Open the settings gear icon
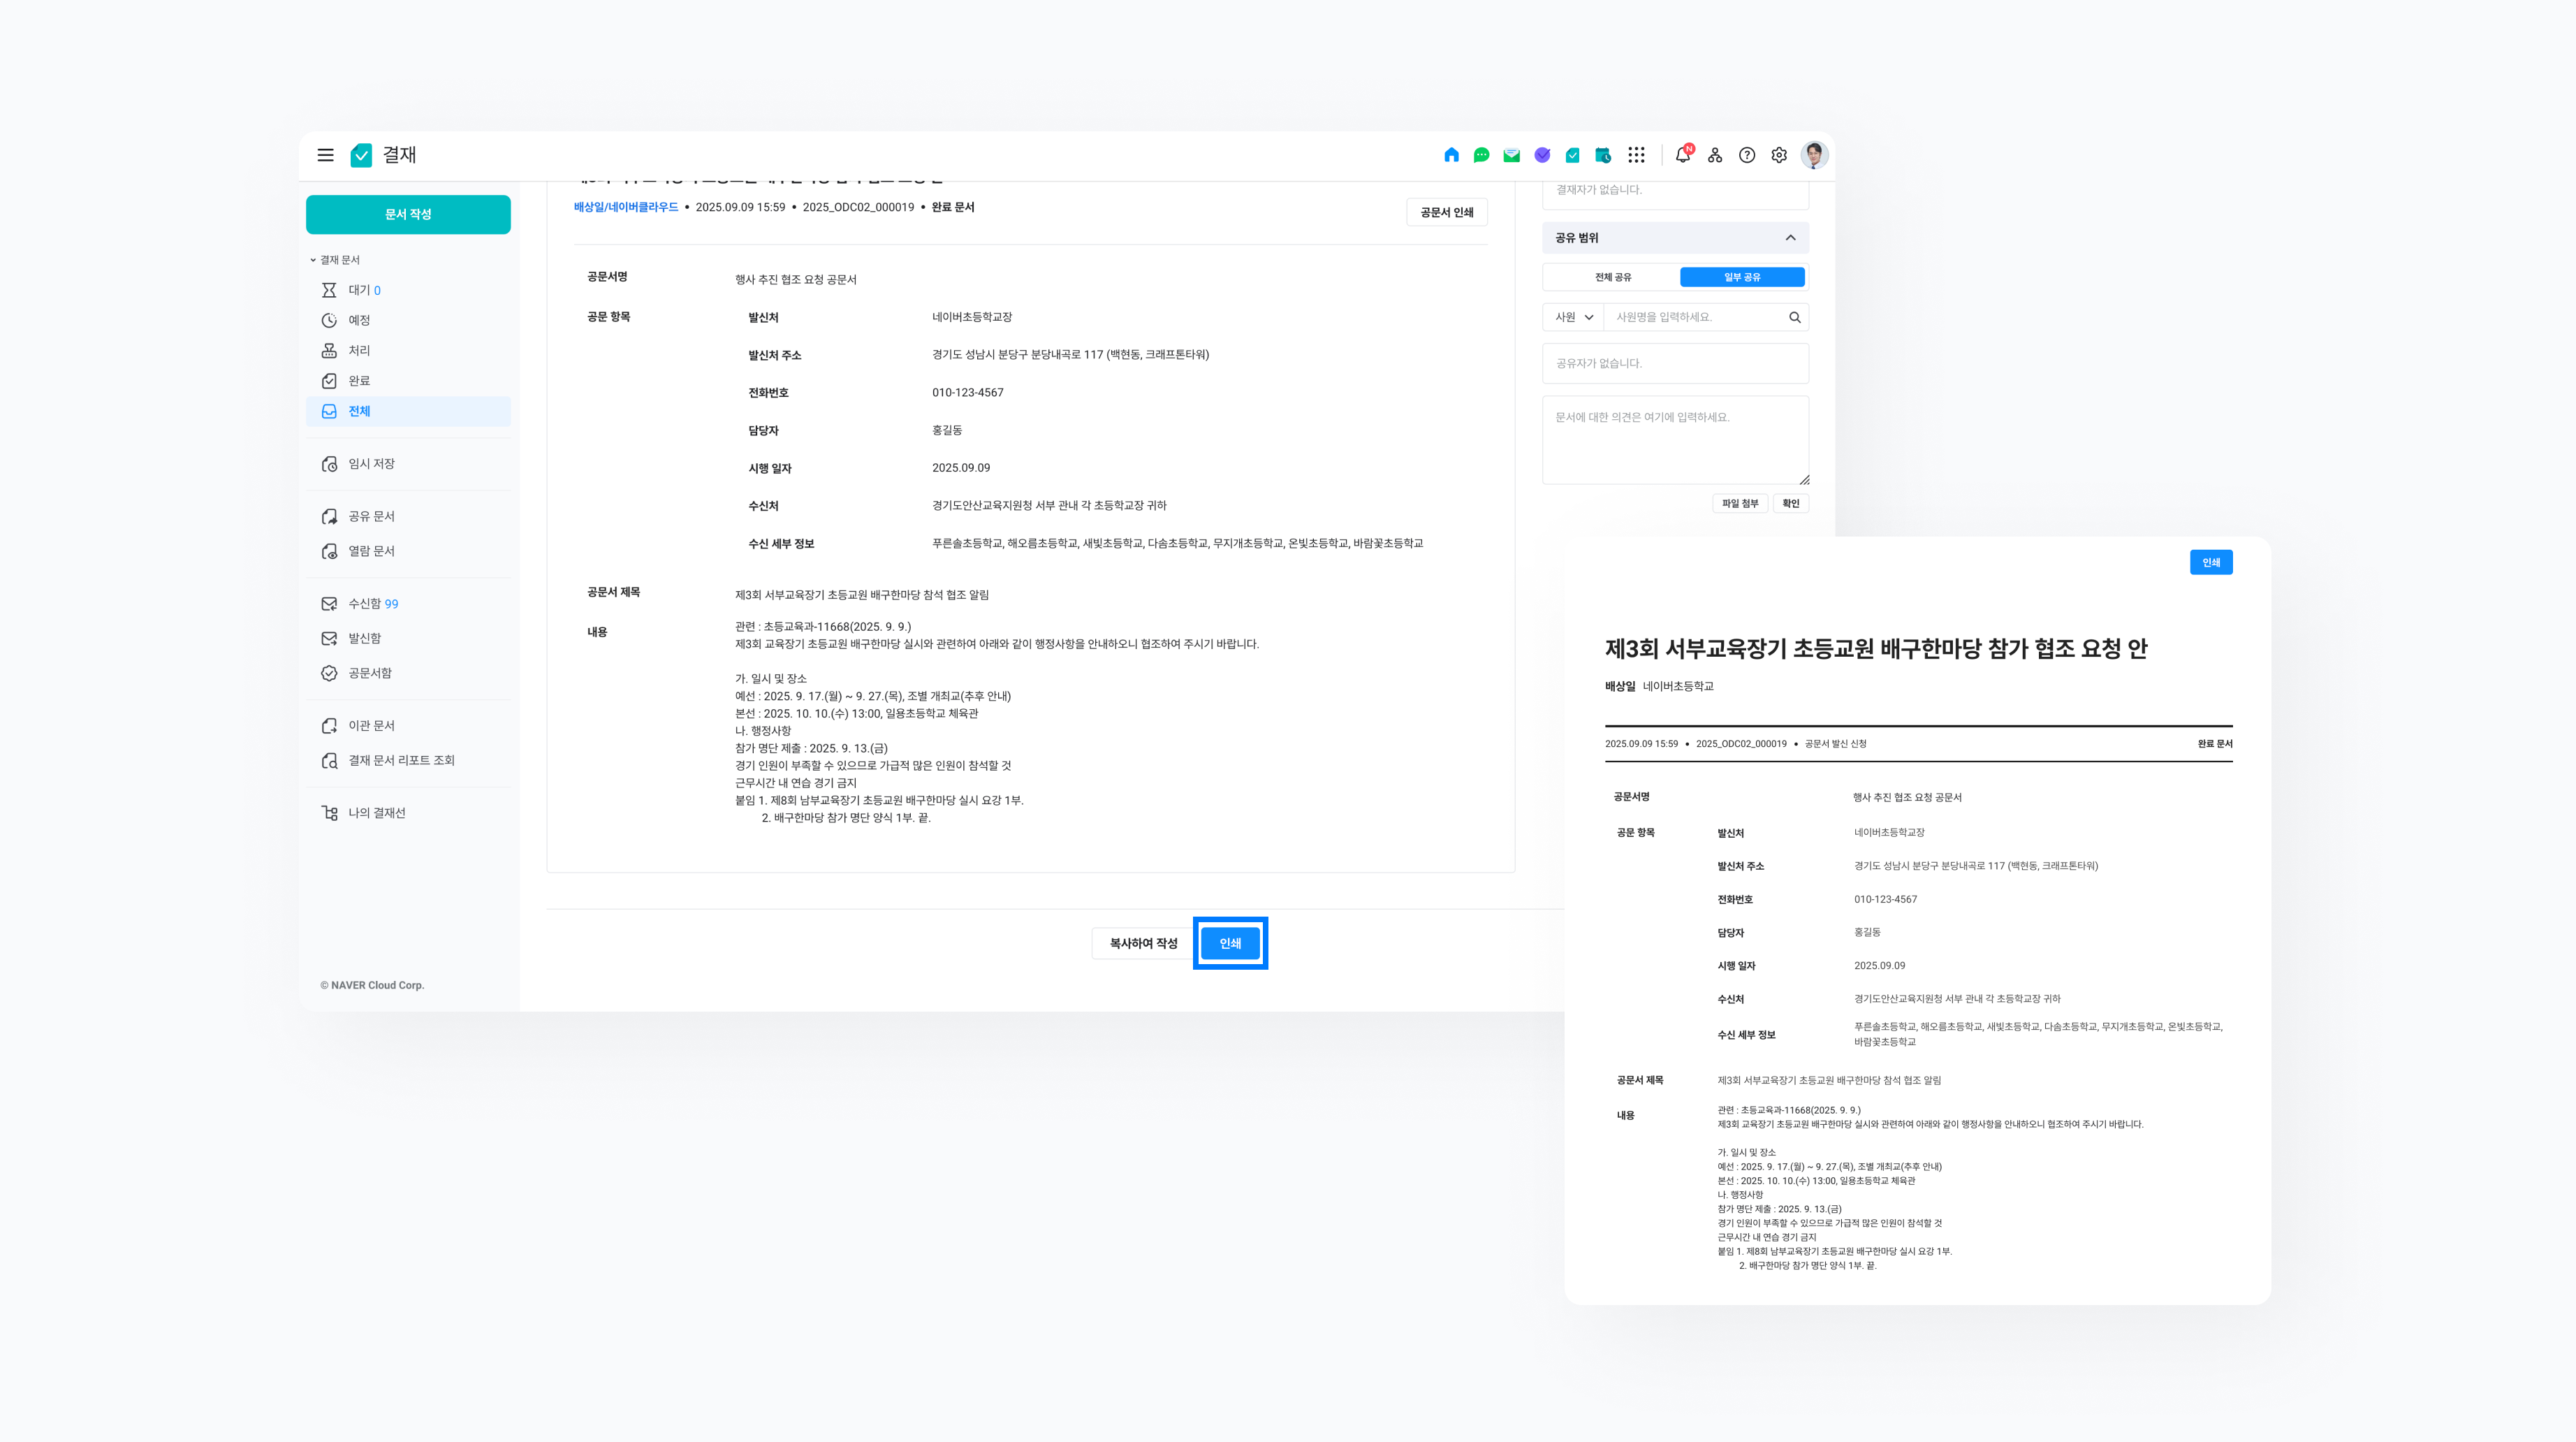 [1779, 155]
